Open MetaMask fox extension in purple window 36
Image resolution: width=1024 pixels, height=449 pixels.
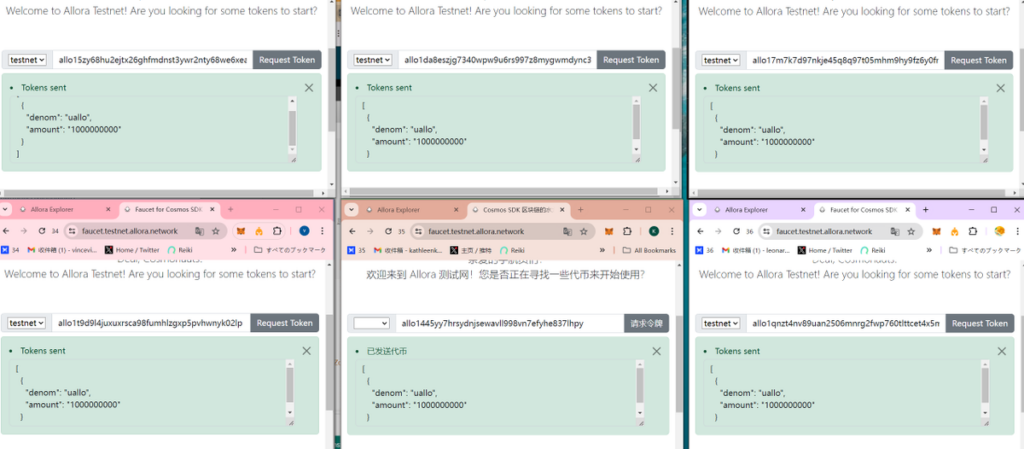[936, 231]
